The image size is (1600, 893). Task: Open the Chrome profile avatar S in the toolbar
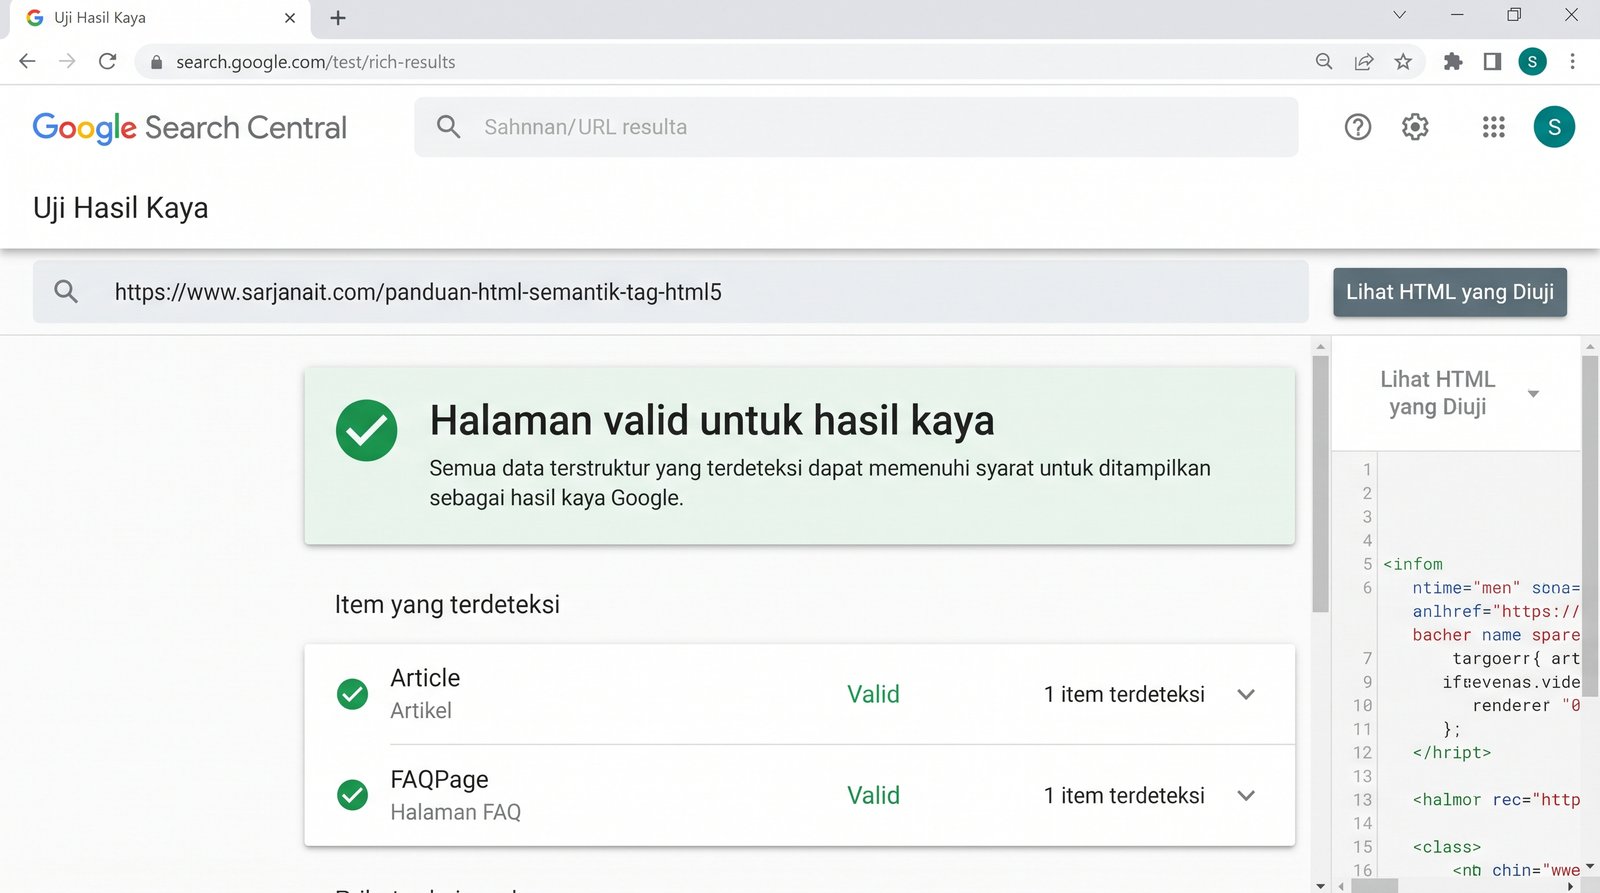coord(1532,62)
